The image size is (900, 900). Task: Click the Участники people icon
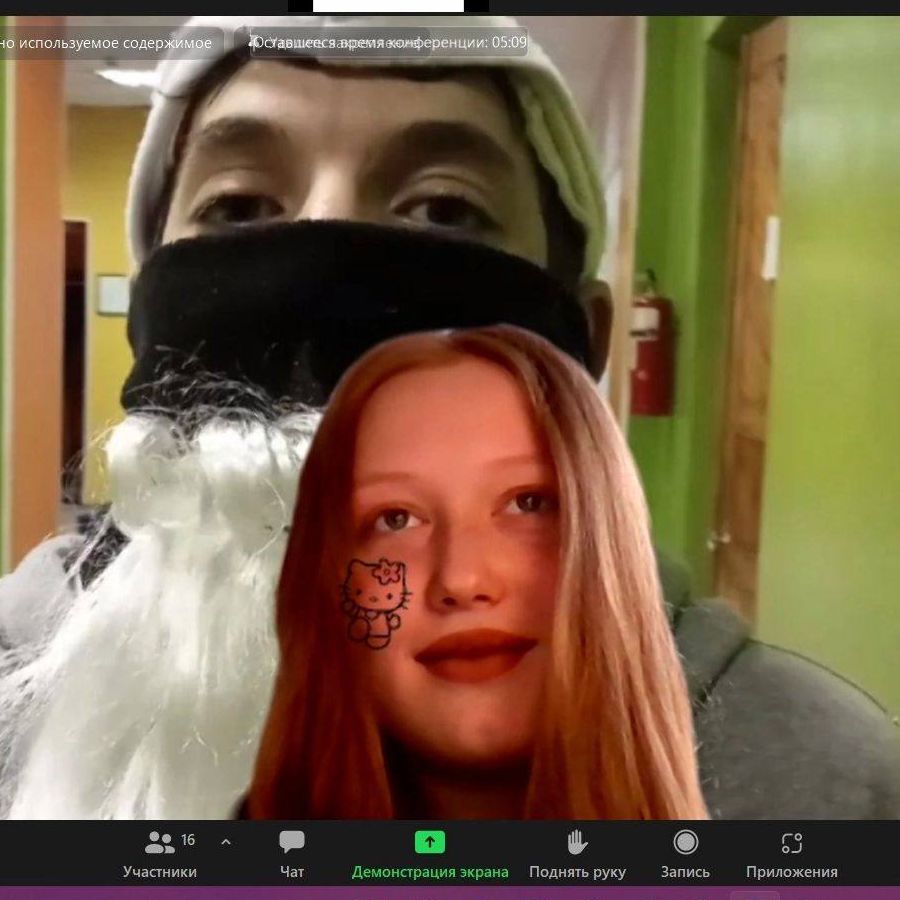coord(159,842)
